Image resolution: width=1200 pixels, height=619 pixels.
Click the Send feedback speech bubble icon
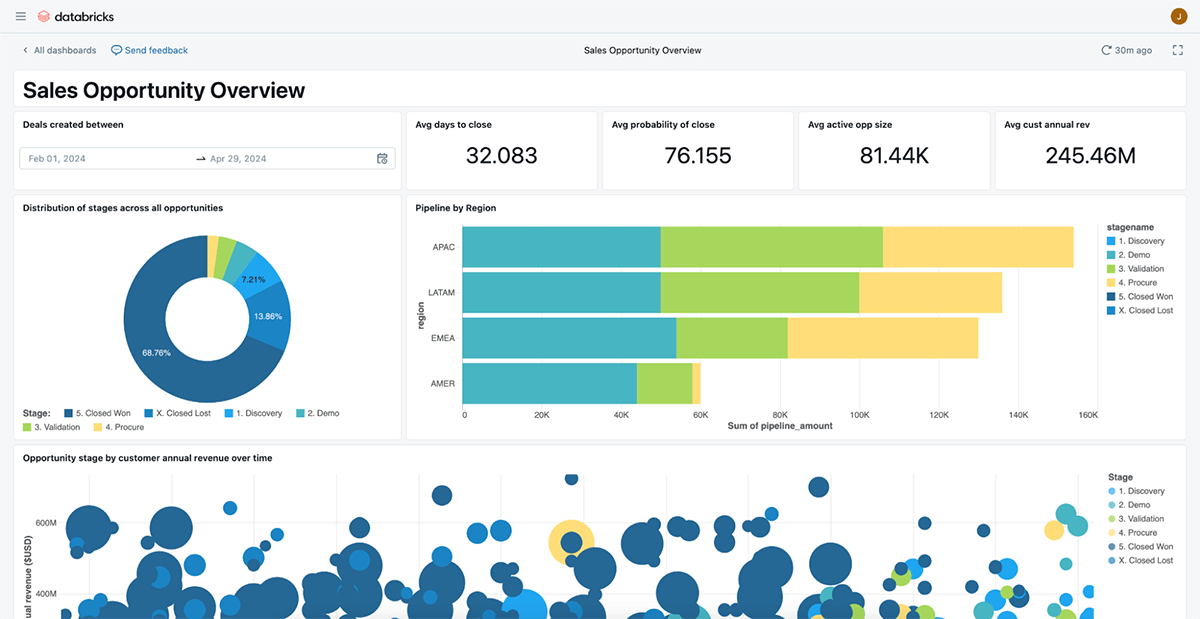tap(117, 50)
